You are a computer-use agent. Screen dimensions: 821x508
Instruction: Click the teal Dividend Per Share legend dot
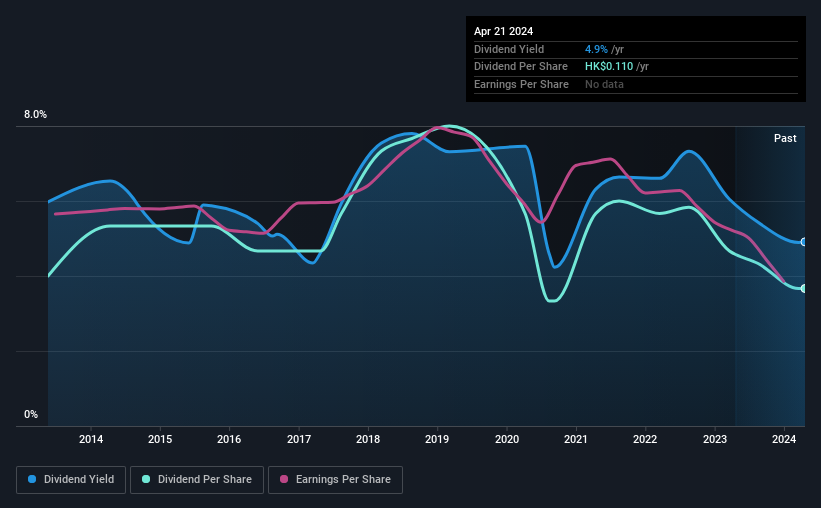point(146,479)
